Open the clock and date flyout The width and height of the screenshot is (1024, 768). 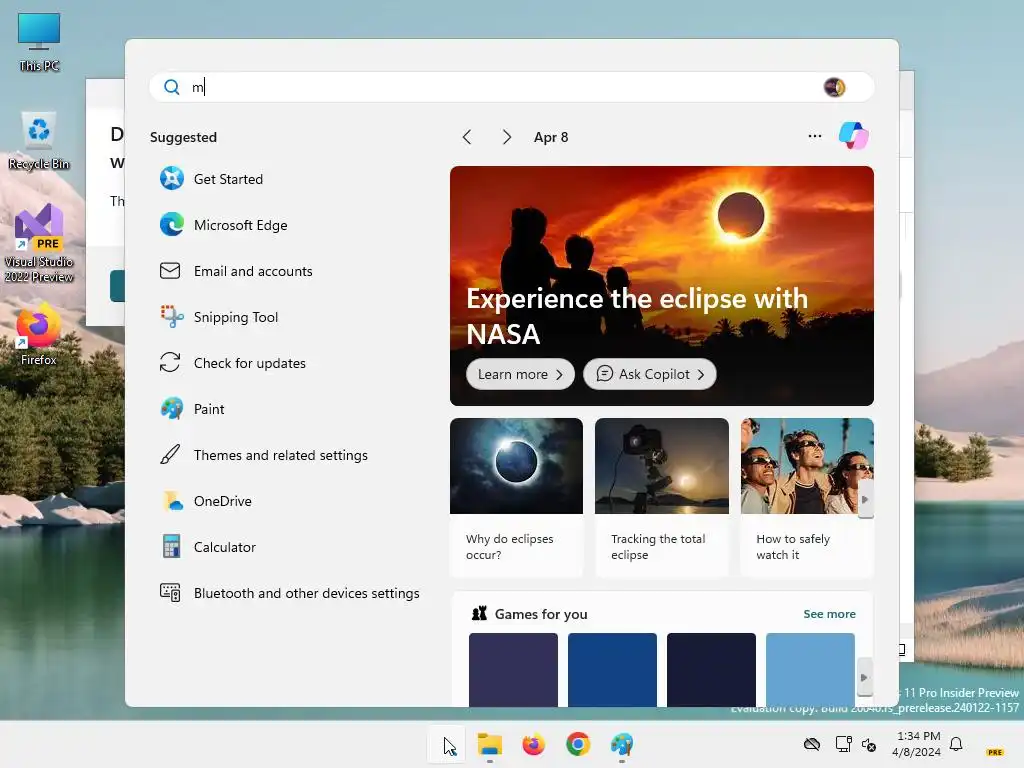pyautogui.click(x=917, y=744)
